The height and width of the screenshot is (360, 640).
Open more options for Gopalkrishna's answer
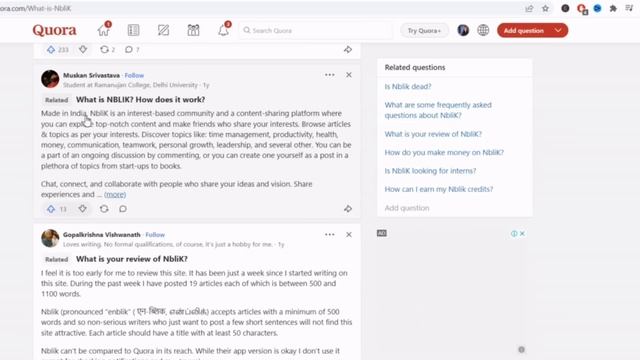(330, 234)
